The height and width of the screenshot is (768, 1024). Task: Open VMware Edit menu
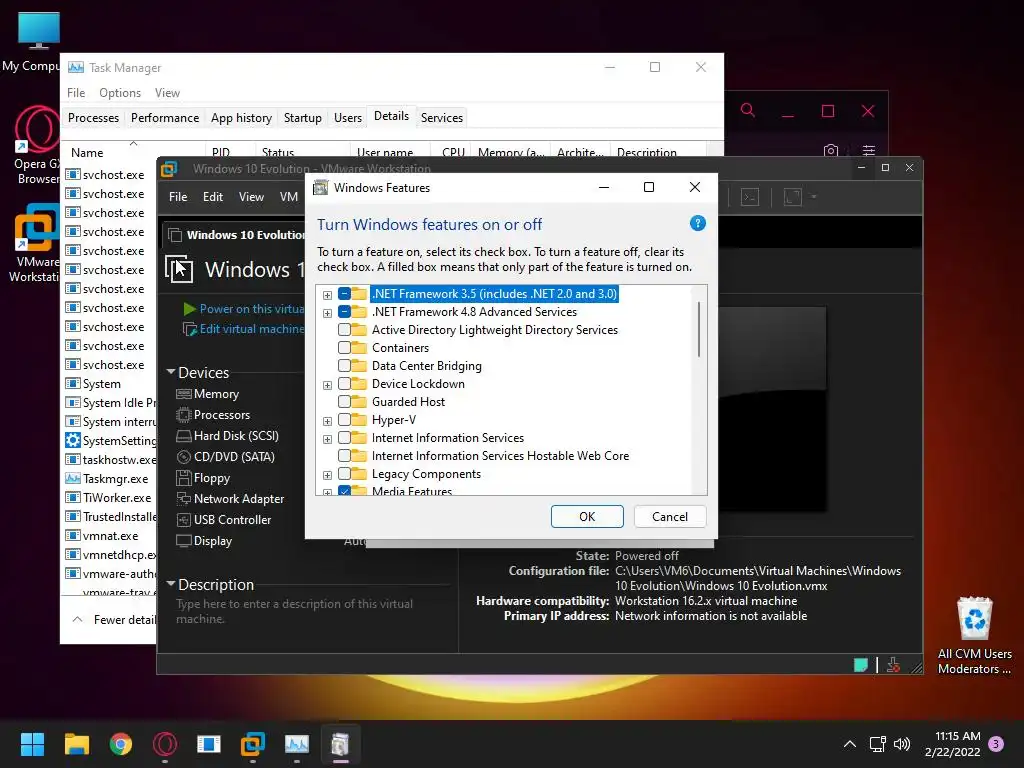pyautogui.click(x=213, y=197)
